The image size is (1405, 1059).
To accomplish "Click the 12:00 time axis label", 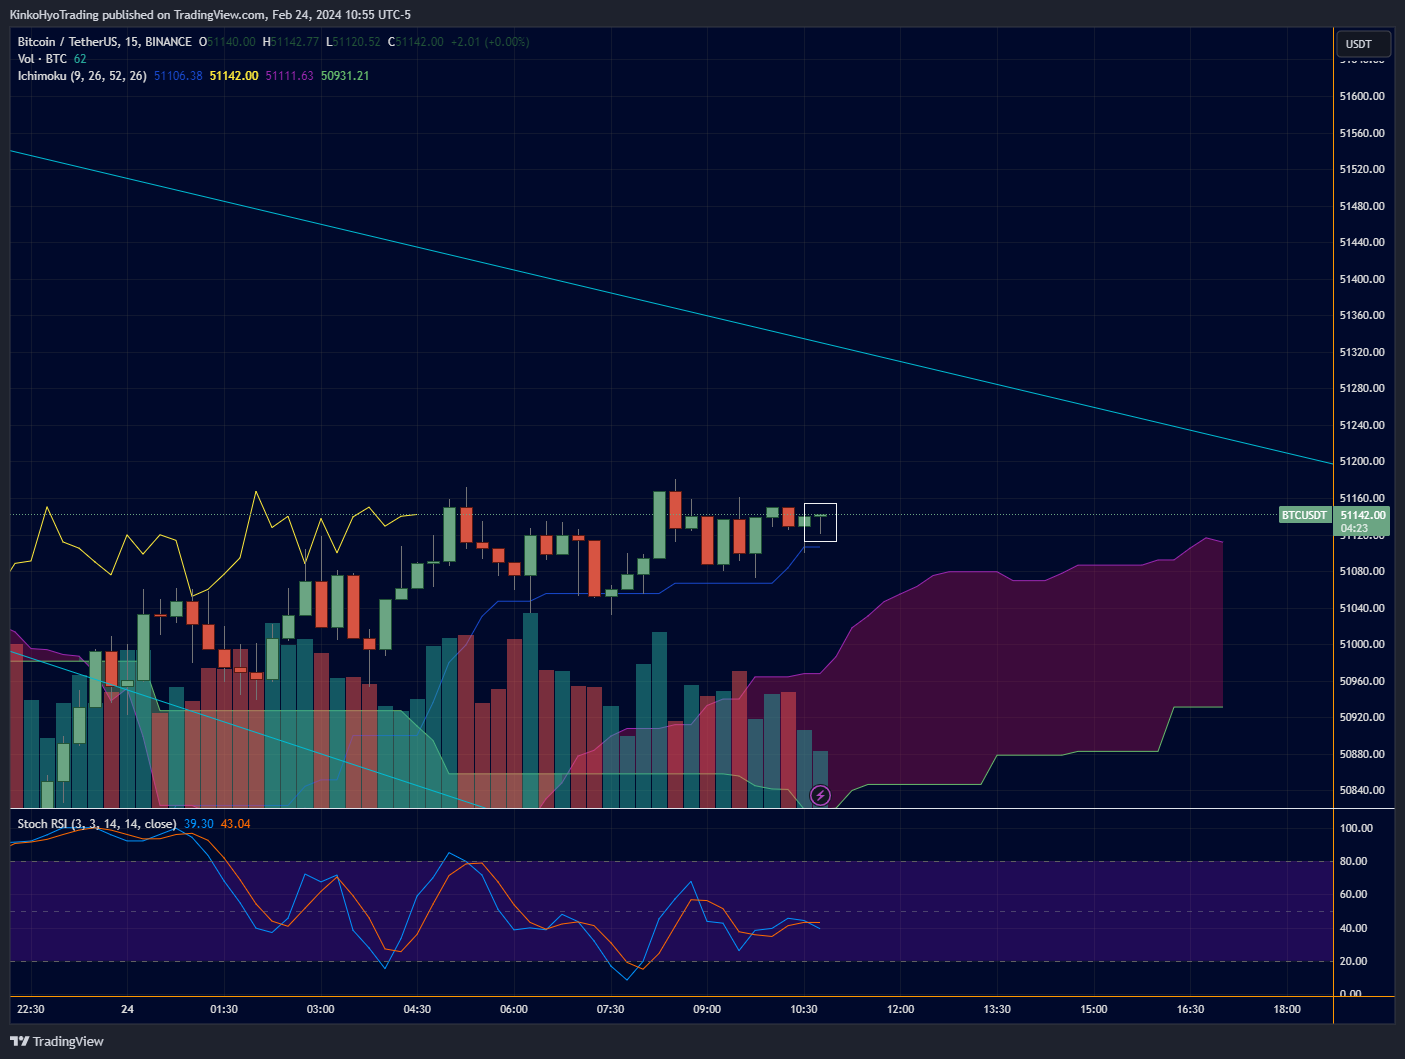I will pos(900,1009).
